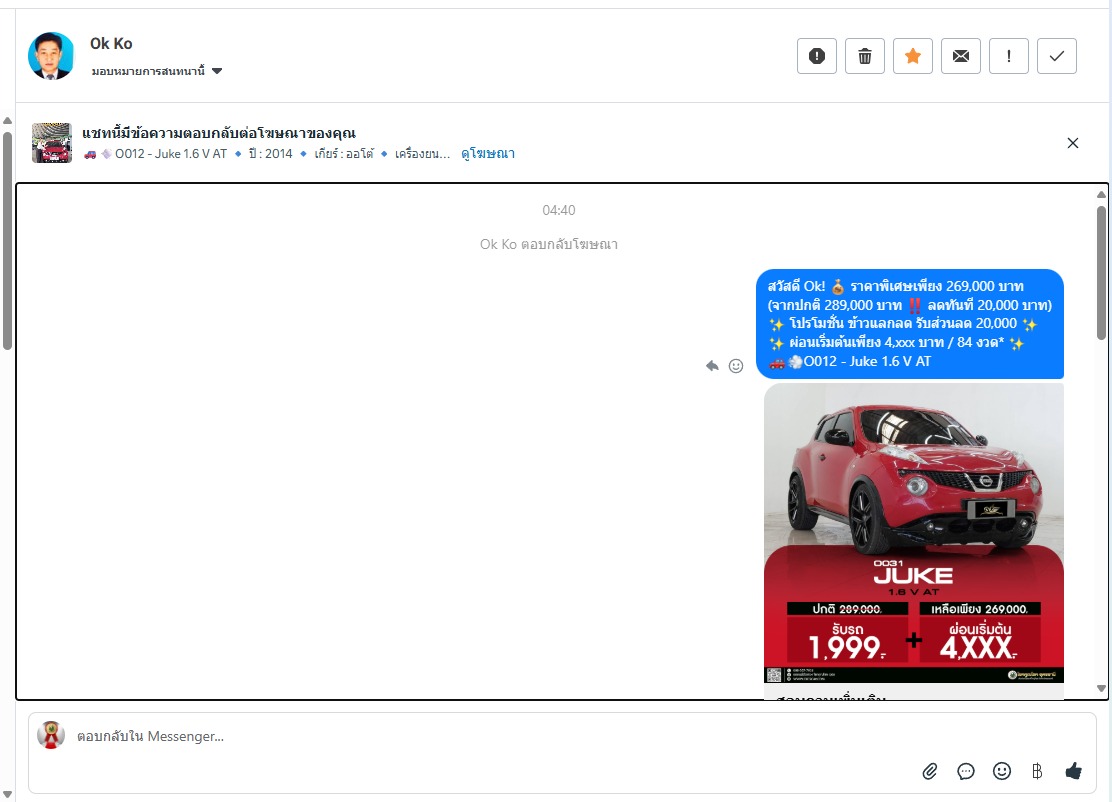Click the Baht payment icon
Viewport: 1112px width, 802px height.
click(x=1037, y=771)
